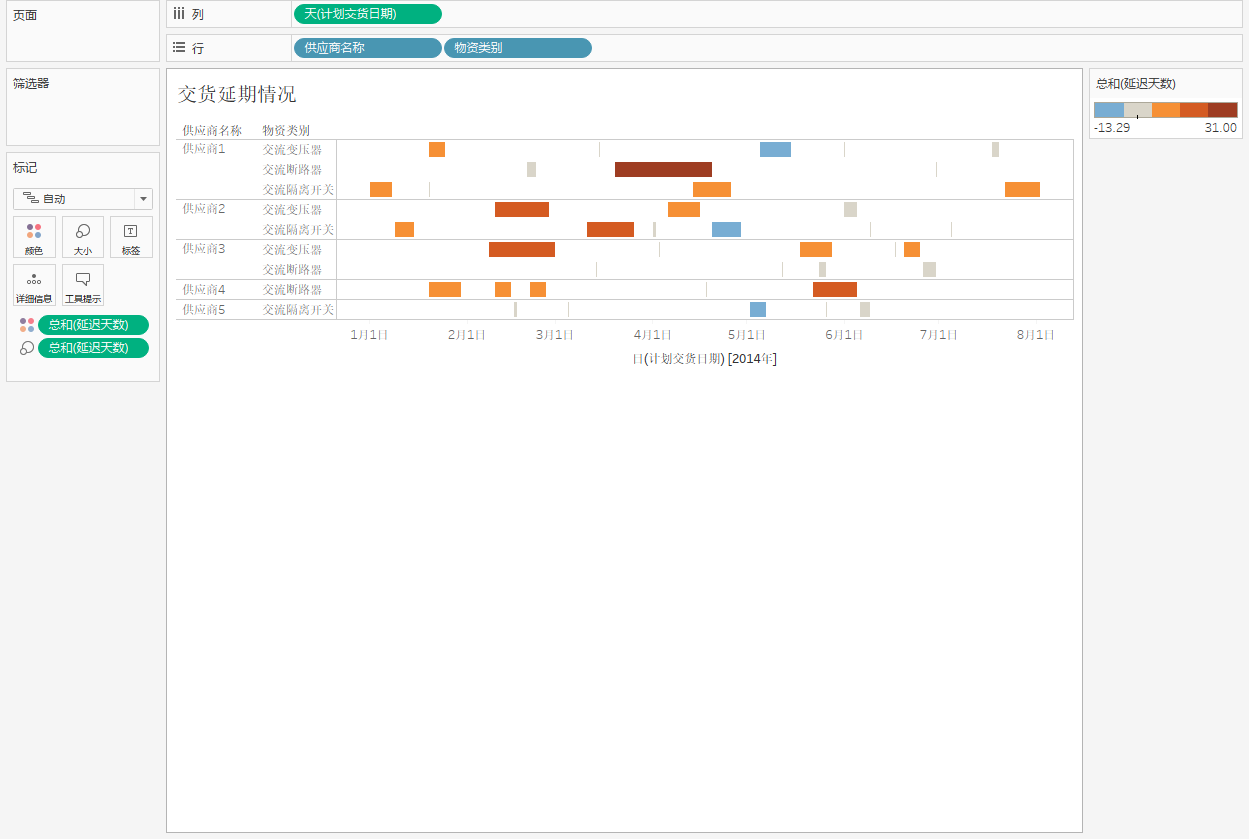Image resolution: width=1249 pixels, height=839 pixels.
Task: Click the 7月1日 axis tick label
Action: [x=939, y=335]
